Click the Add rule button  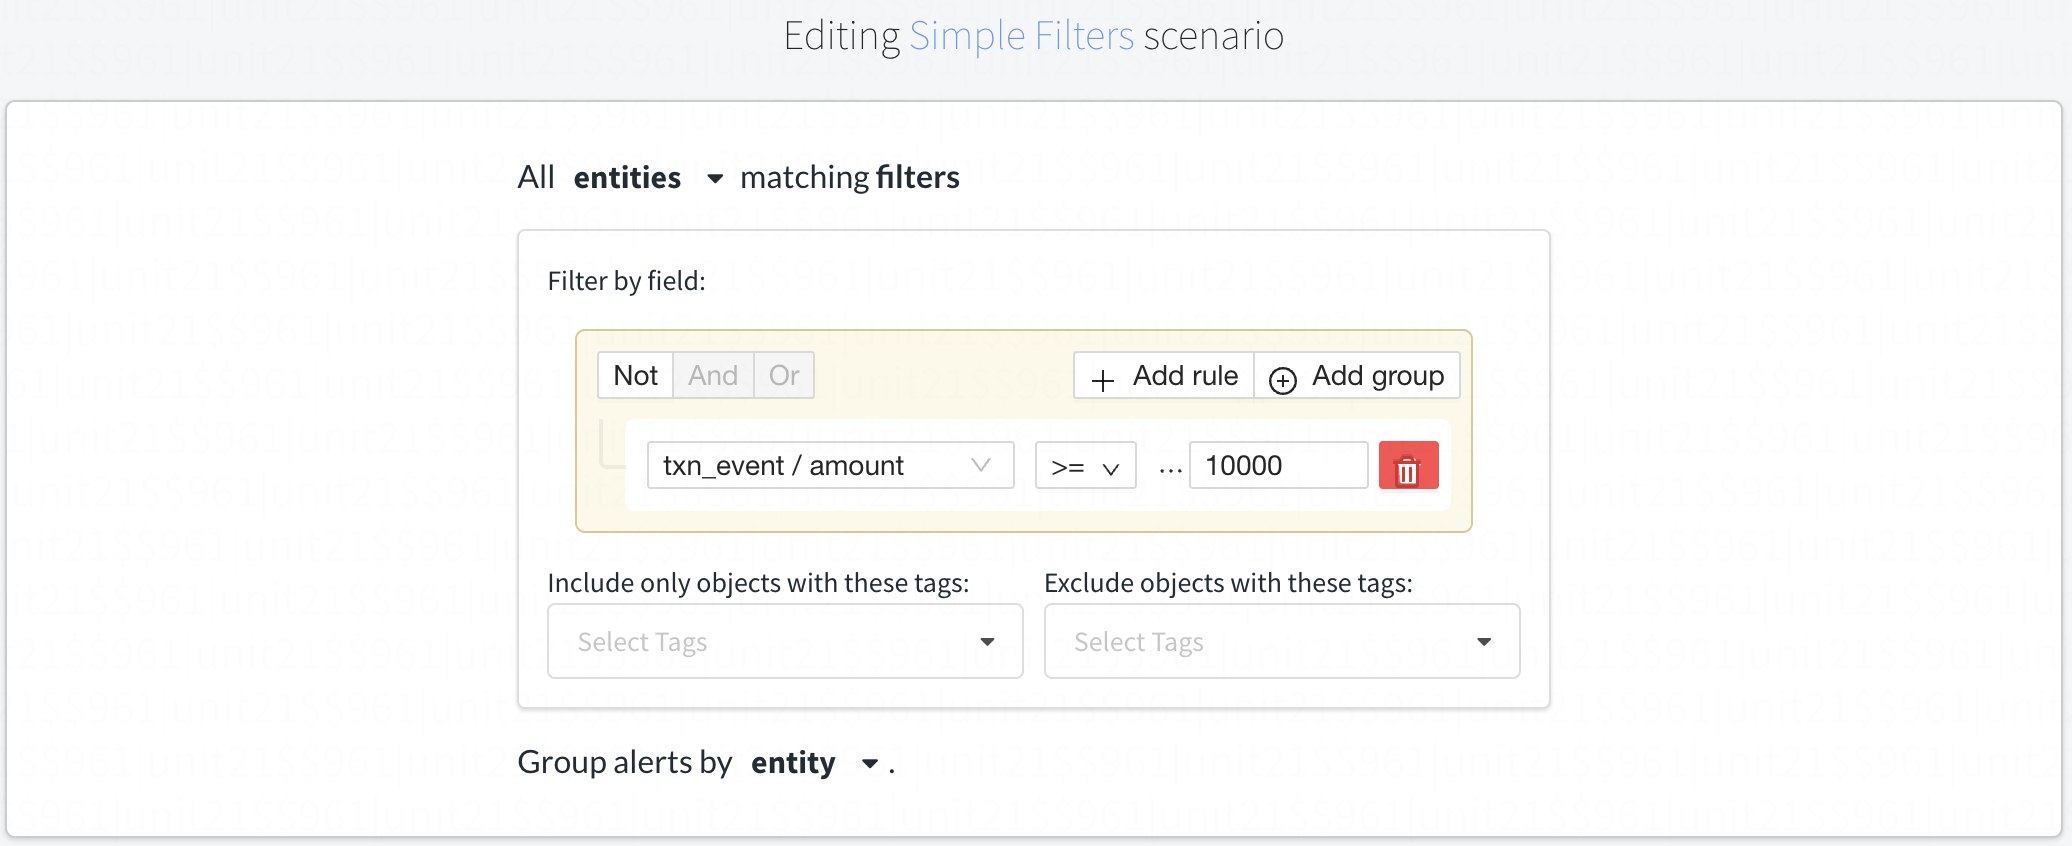[1165, 376]
